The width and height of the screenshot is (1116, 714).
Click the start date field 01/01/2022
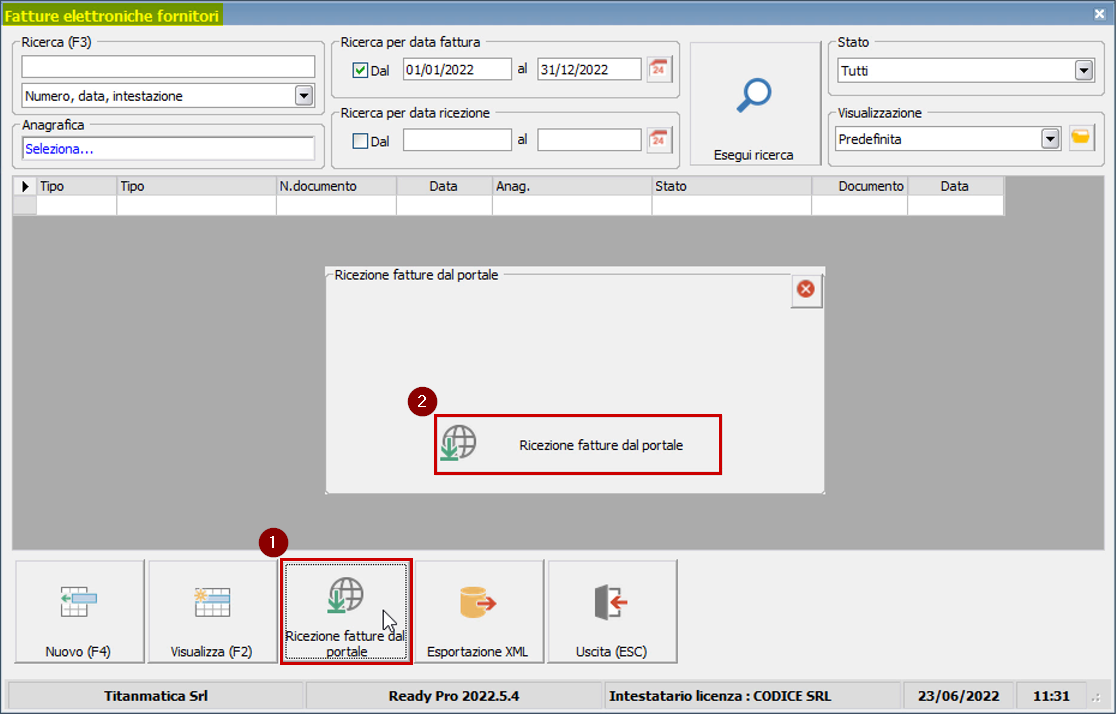(x=457, y=70)
